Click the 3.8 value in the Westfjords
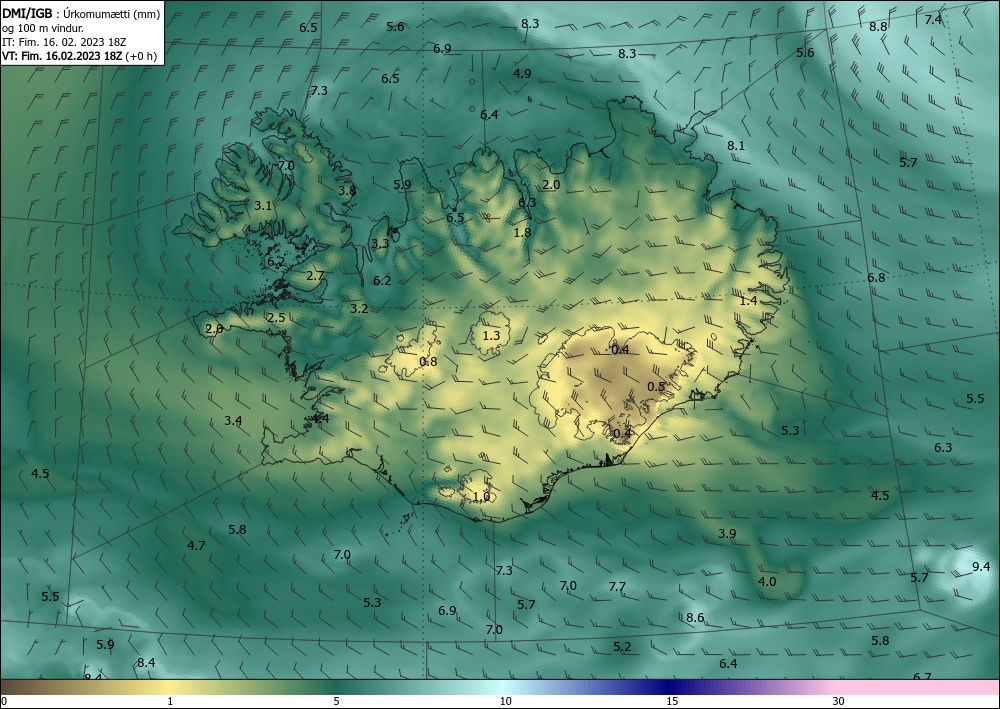The image size is (1000, 709). 347,190
